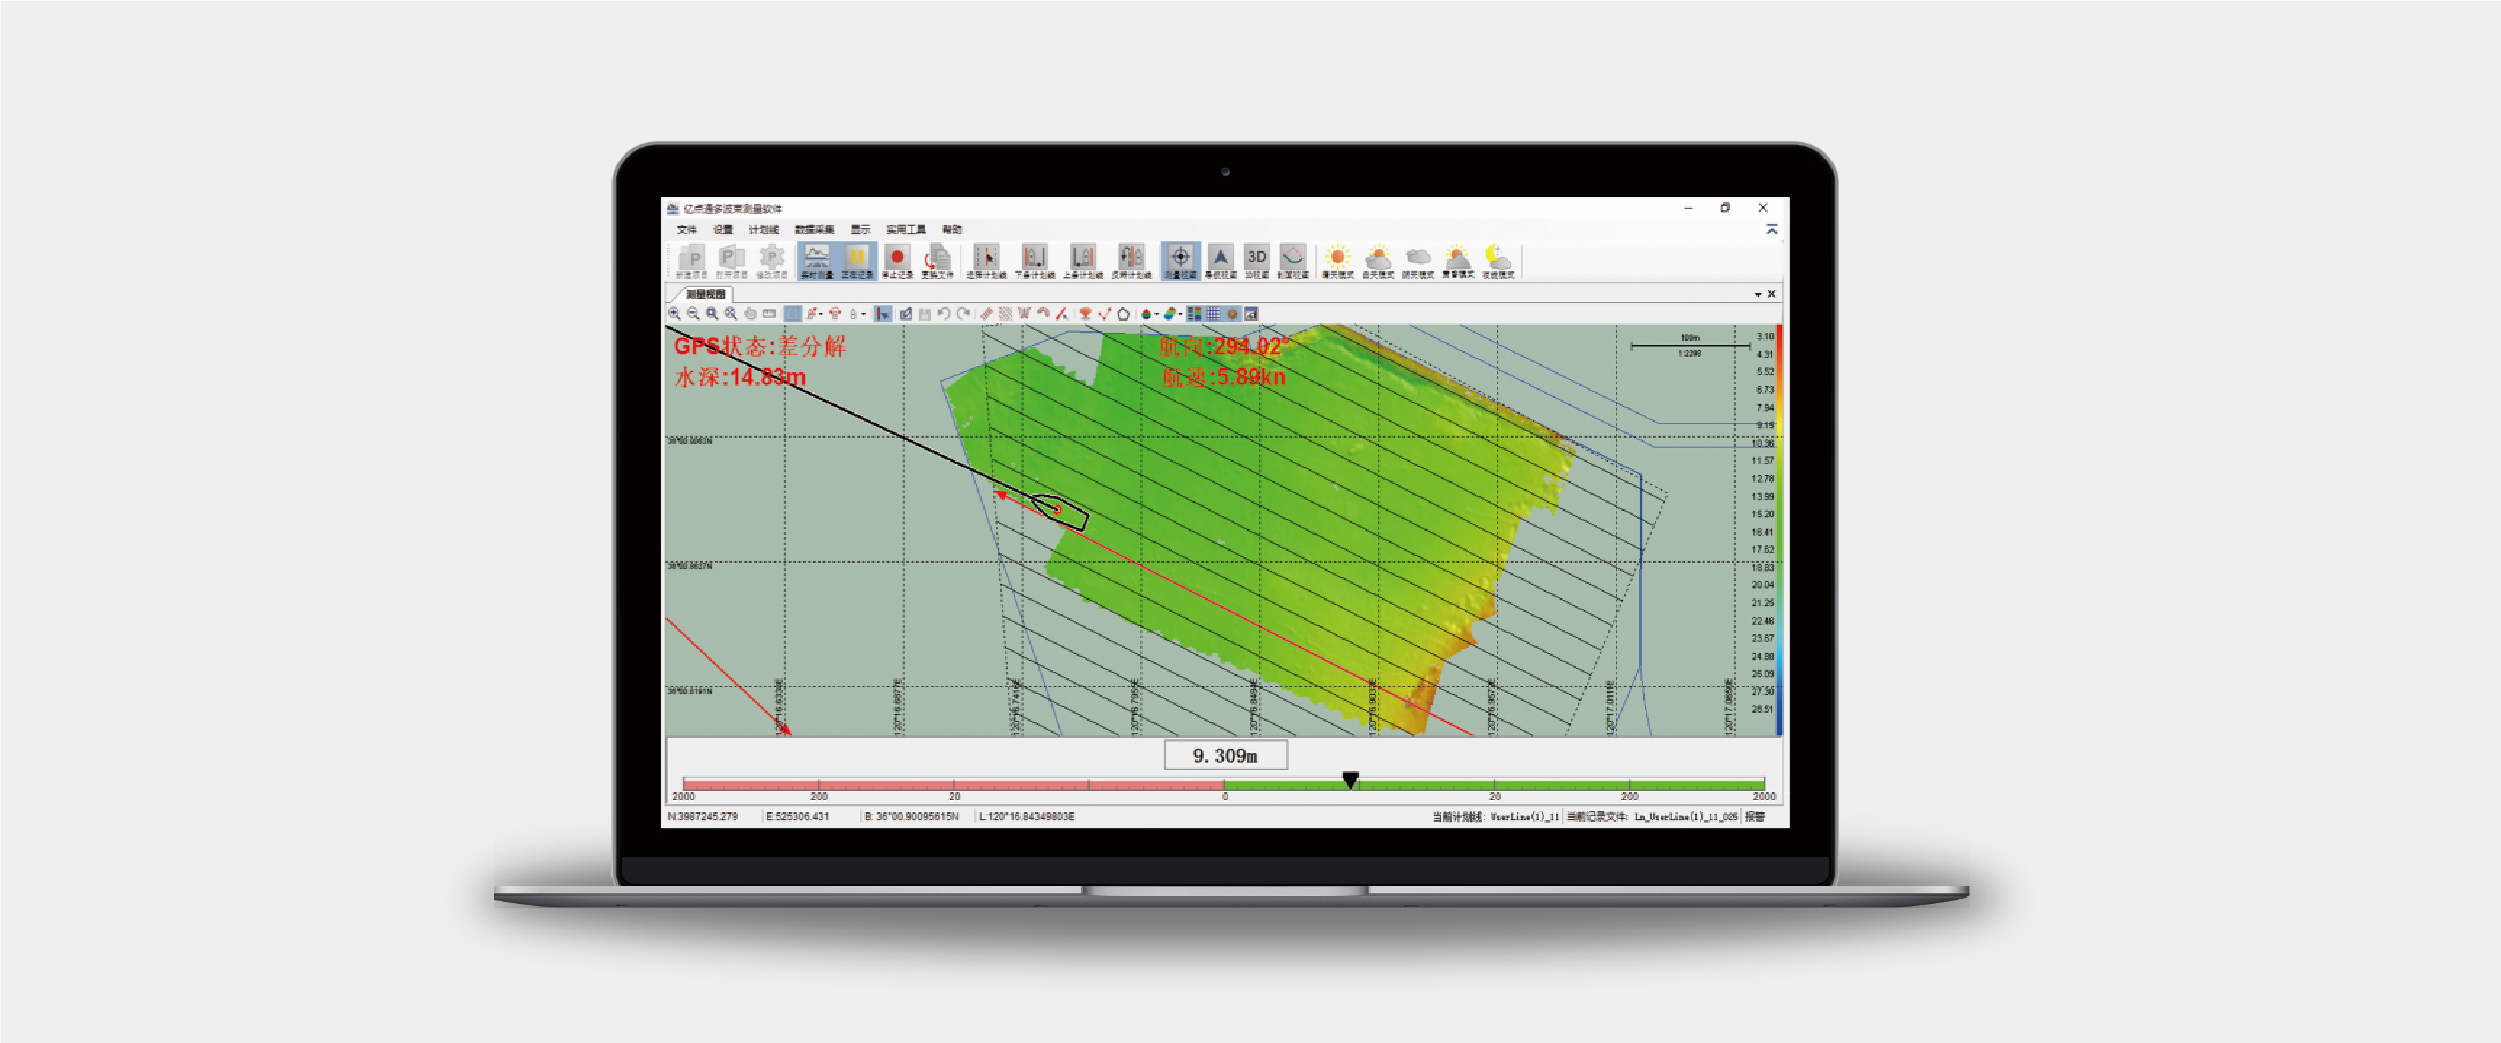Select the 测量视图 tab
The image size is (2501, 1043).
[x=706, y=294]
